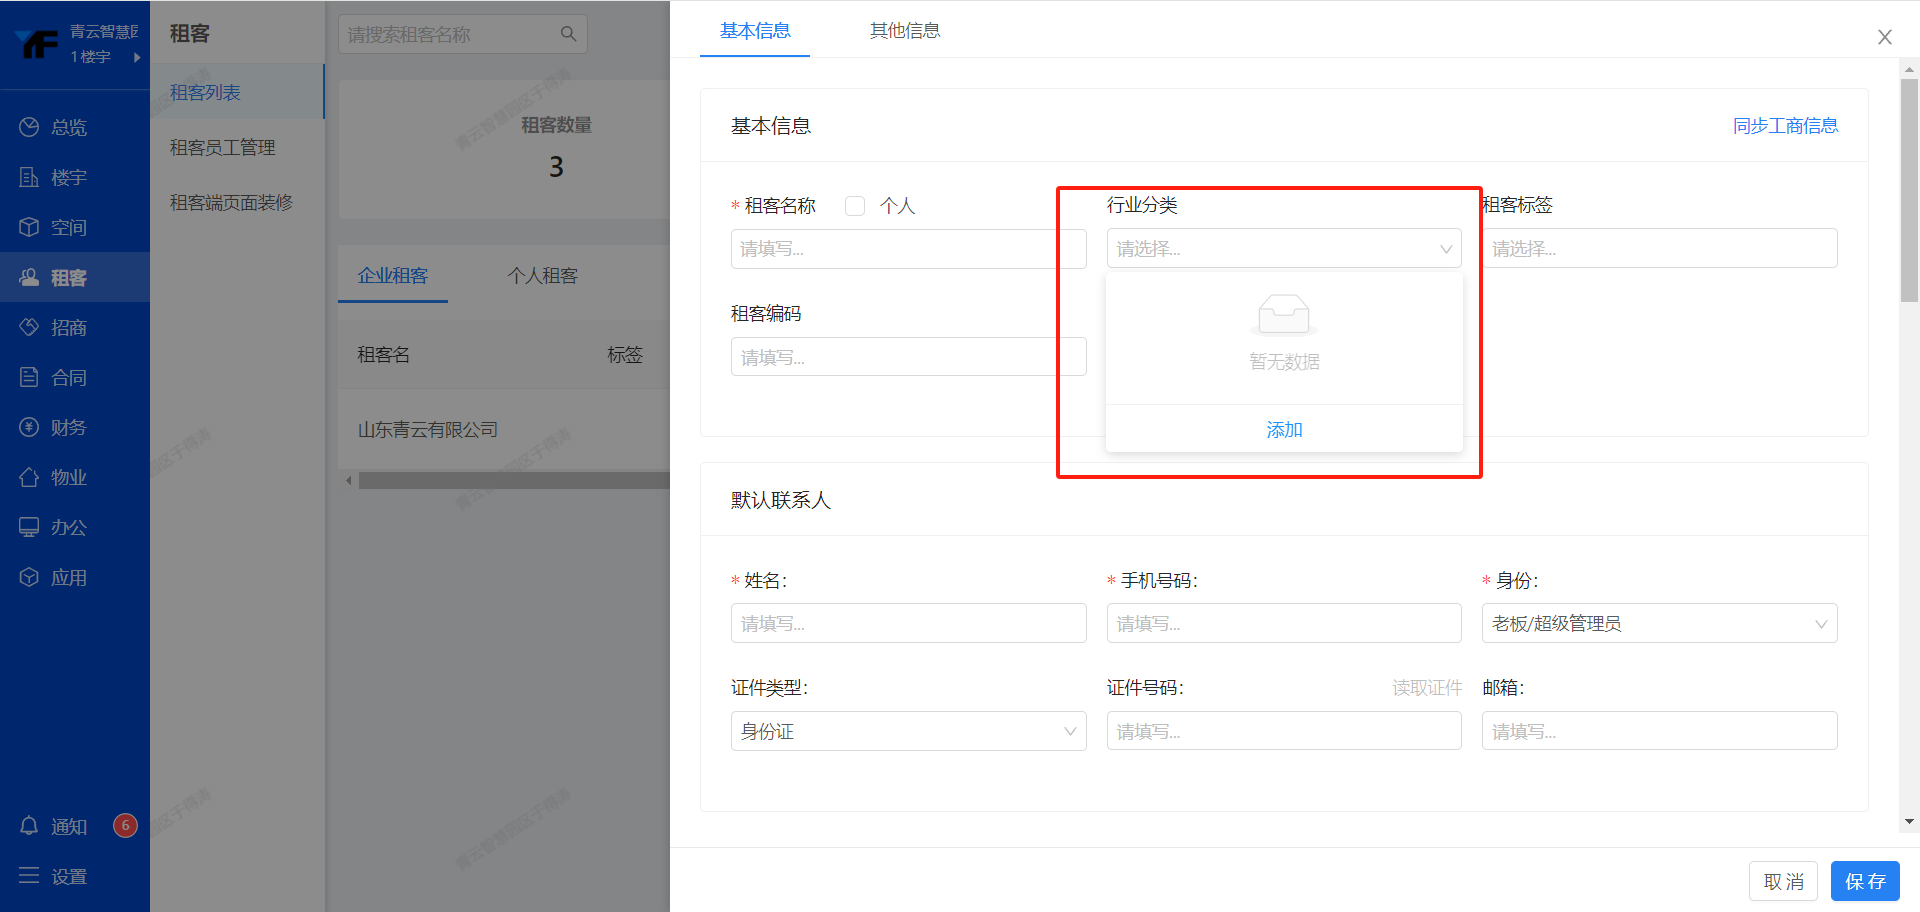Open 通知 notifications bell icon

point(29,826)
